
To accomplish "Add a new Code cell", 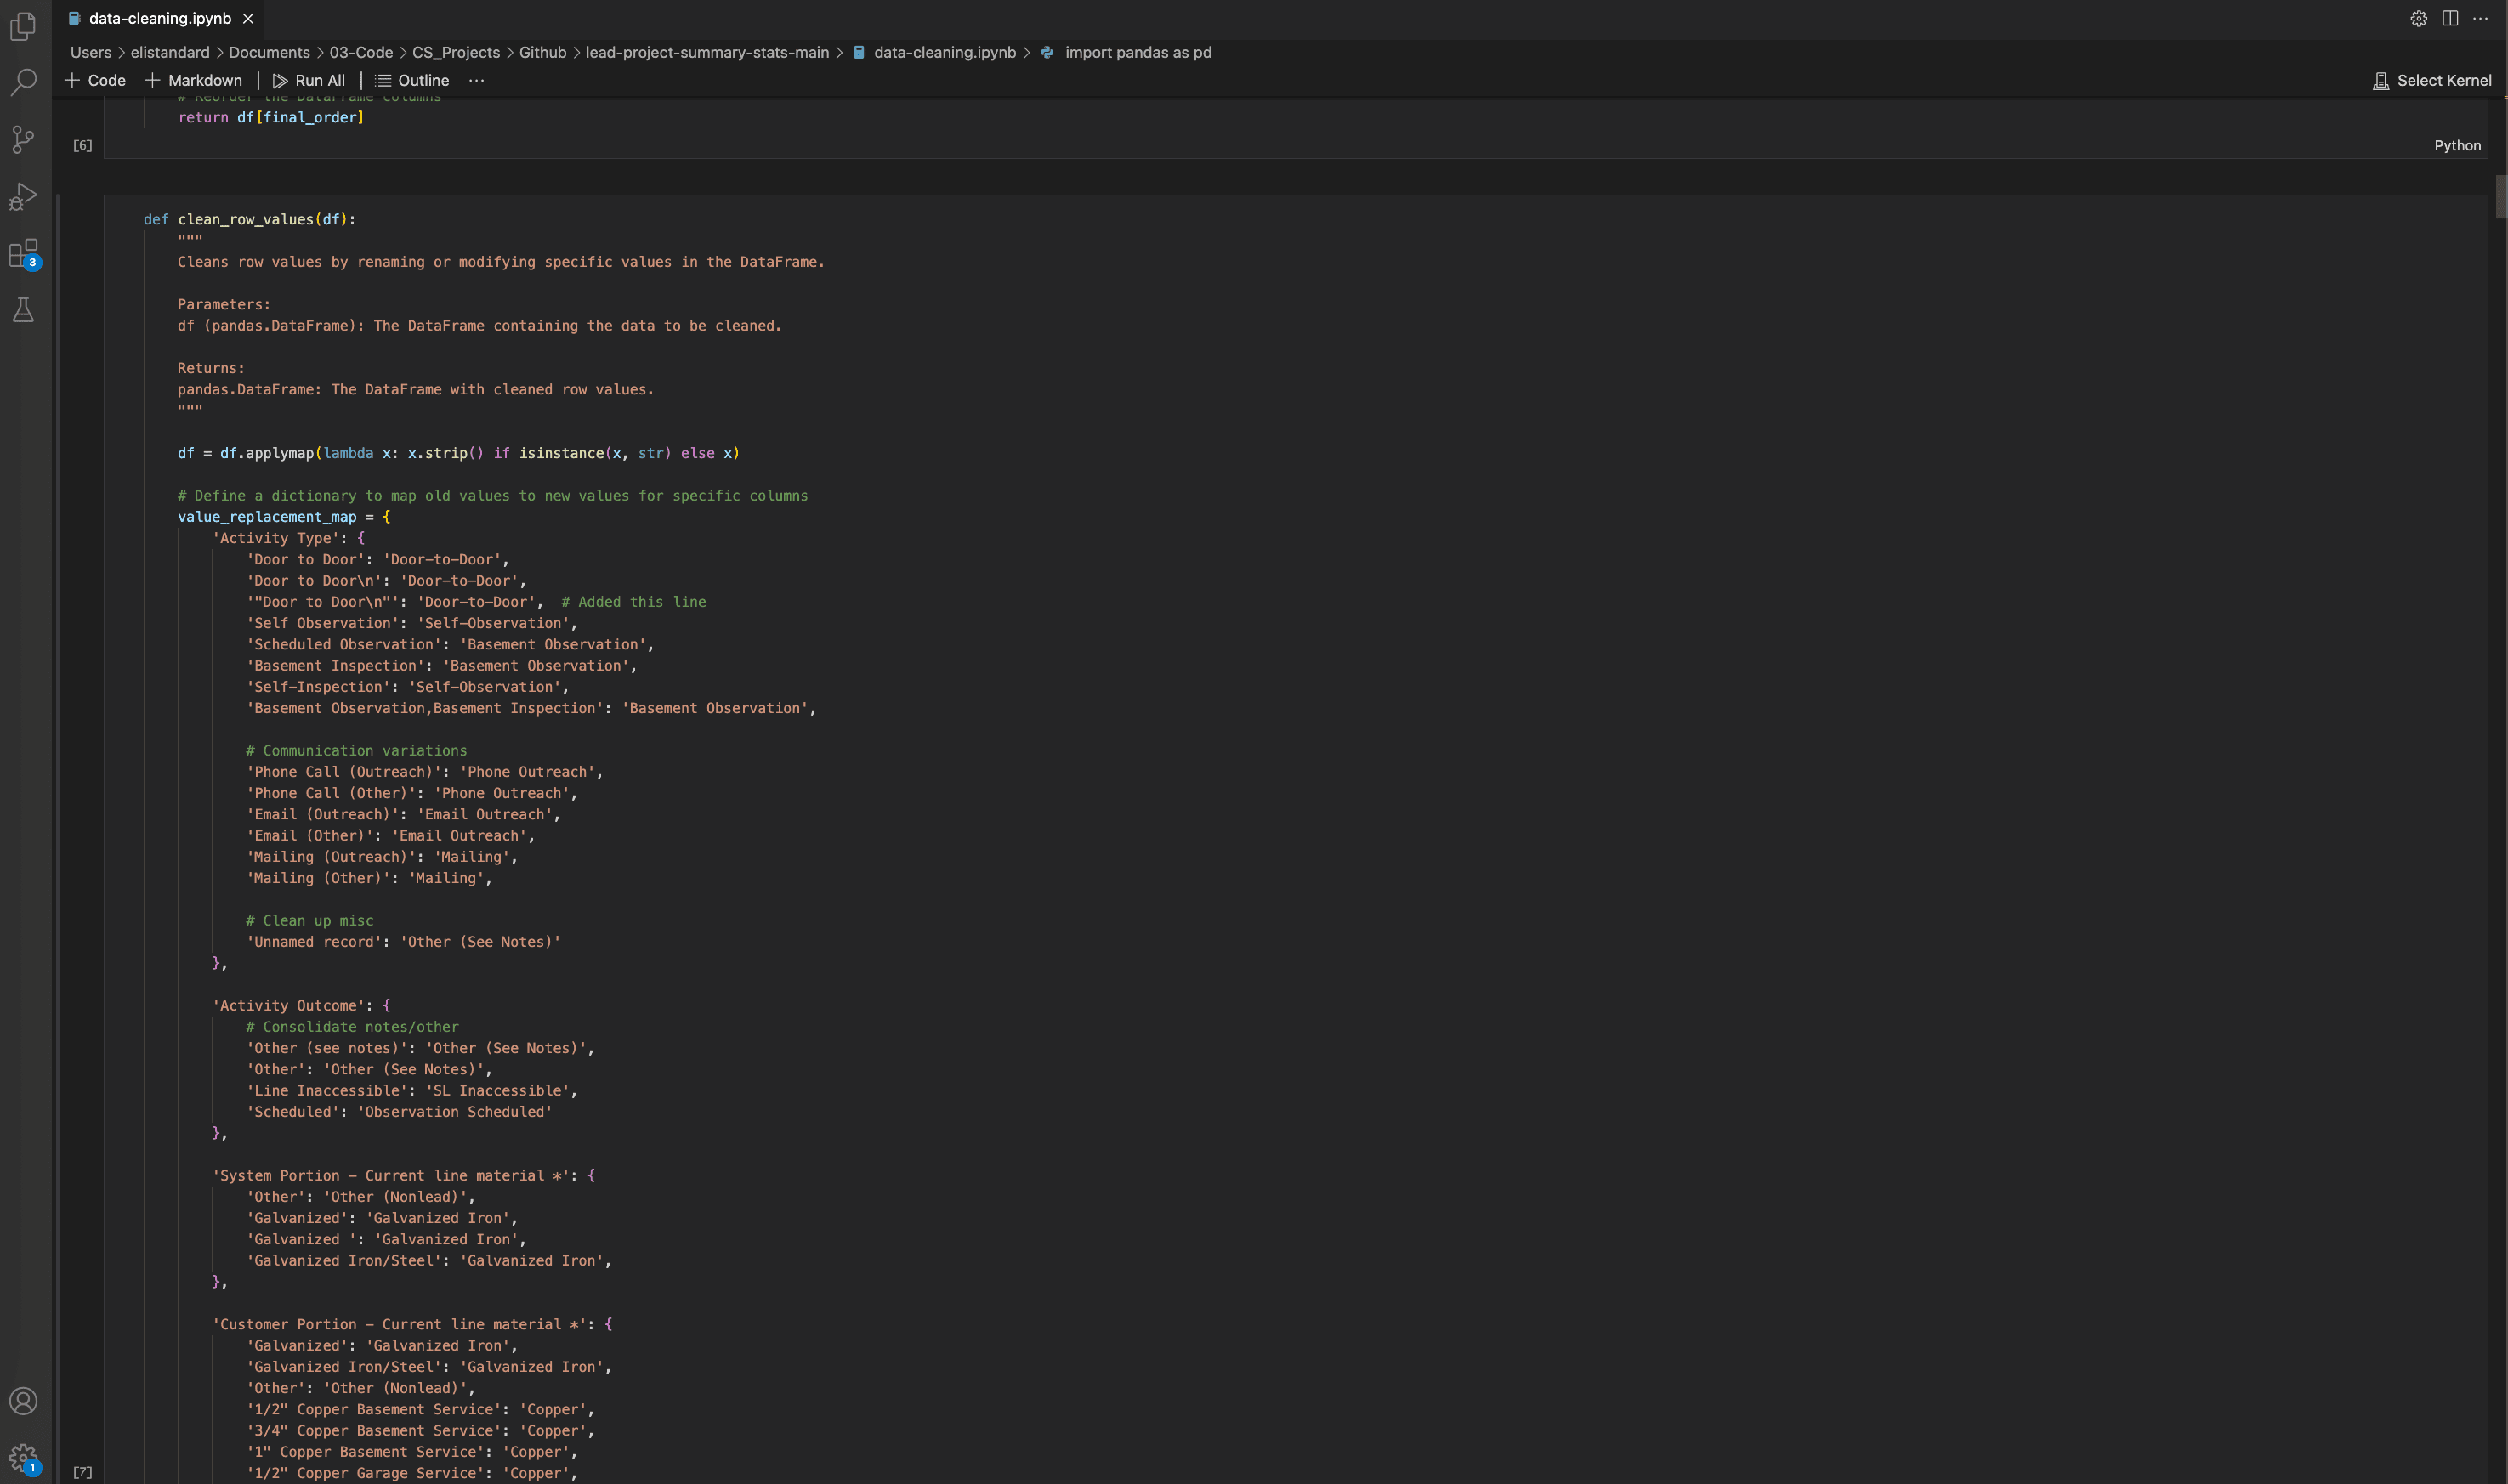I will 95,80.
